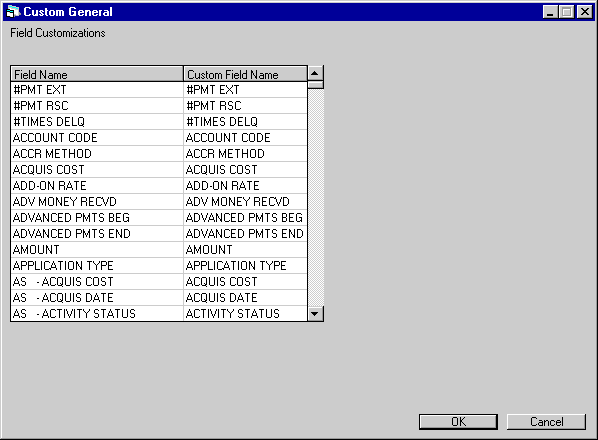The image size is (598, 440).
Task: Click the scrollbar up arrow
Action: 315,73
